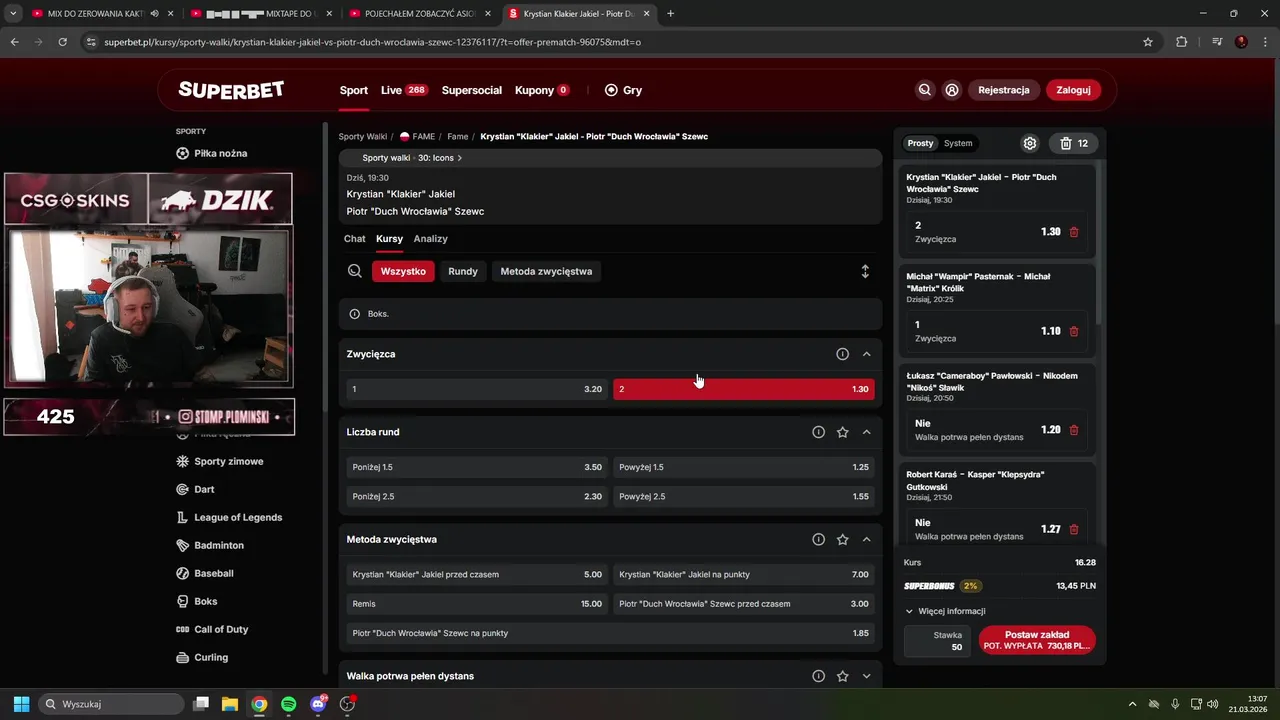Click Postaw zakład to place the bet
Image resolution: width=1280 pixels, height=720 pixels.
click(x=1037, y=640)
